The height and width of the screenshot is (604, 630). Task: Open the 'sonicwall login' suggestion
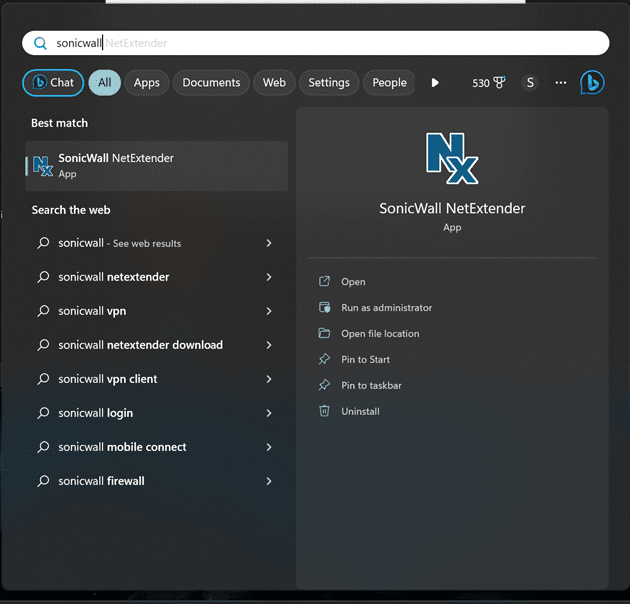coord(157,413)
